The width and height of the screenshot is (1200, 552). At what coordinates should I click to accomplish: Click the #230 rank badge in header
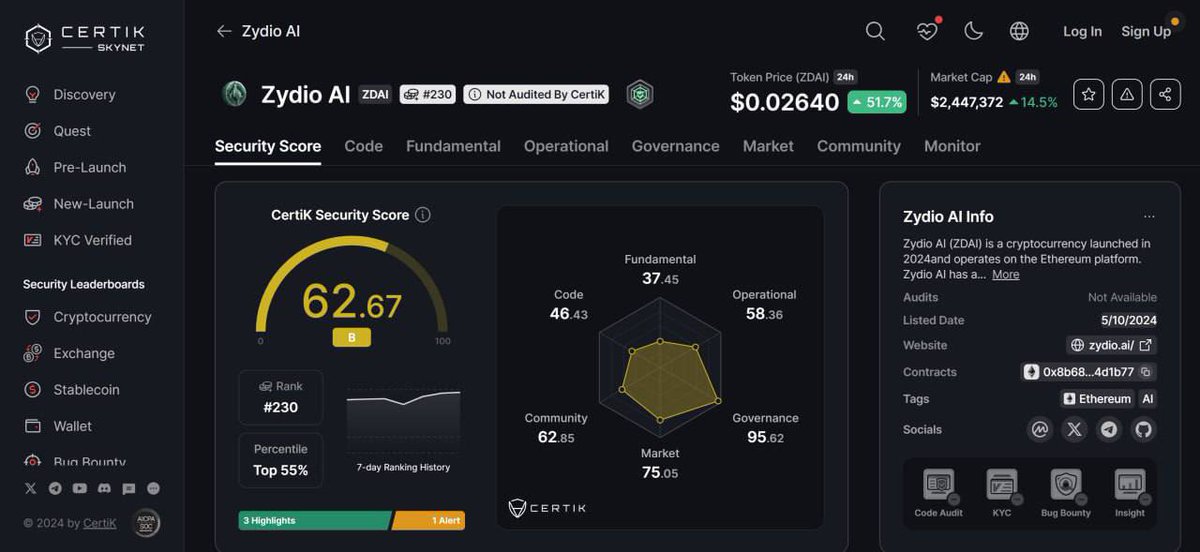coord(428,94)
